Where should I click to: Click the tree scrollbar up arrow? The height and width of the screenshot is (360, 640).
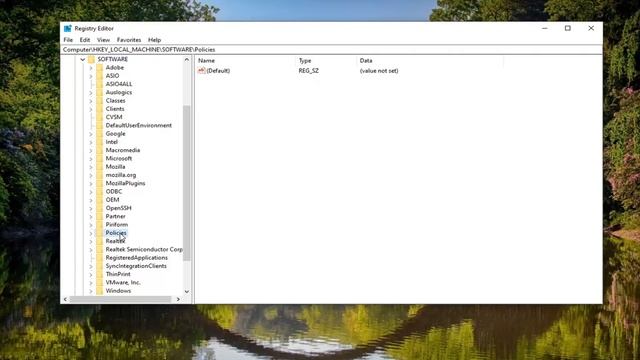tap(187, 60)
